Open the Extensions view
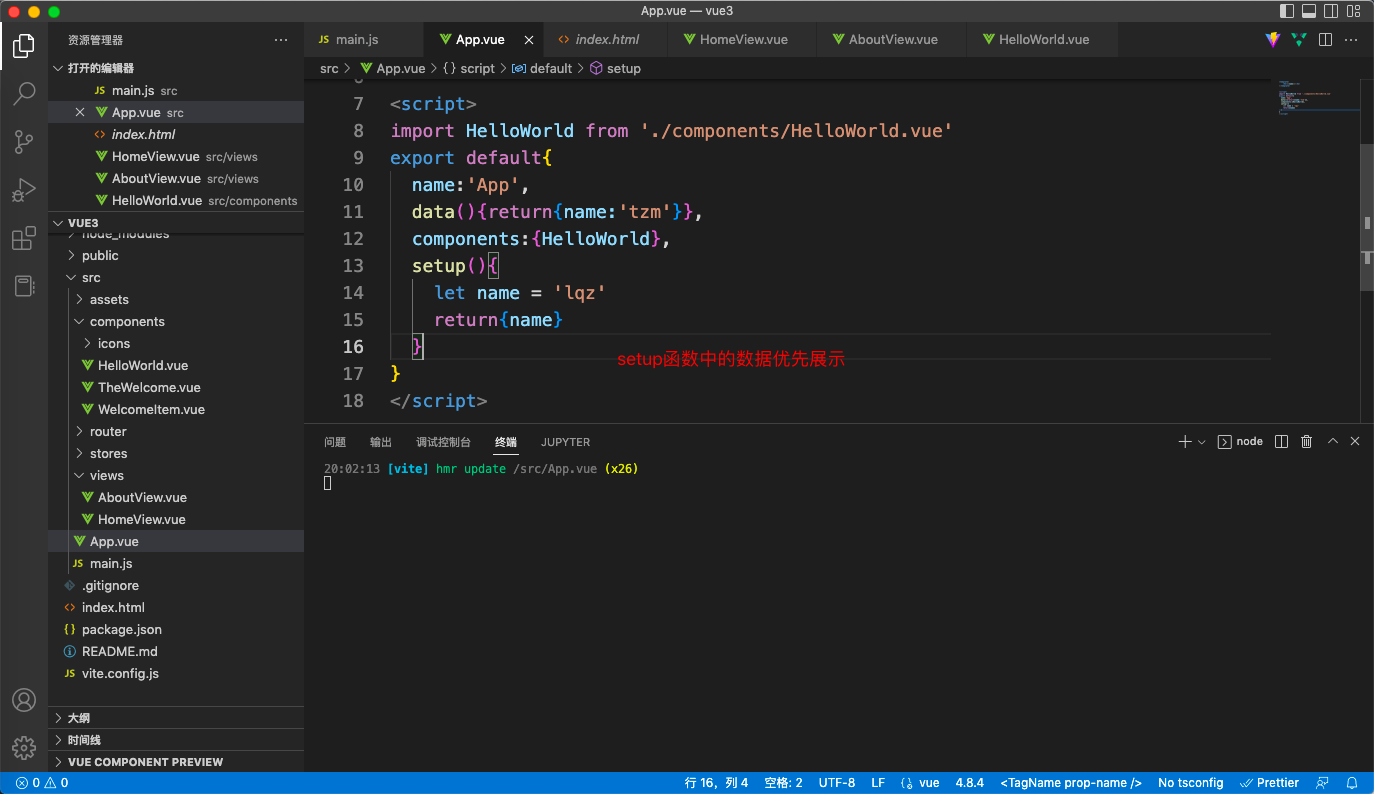 pyautogui.click(x=24, y=238)
